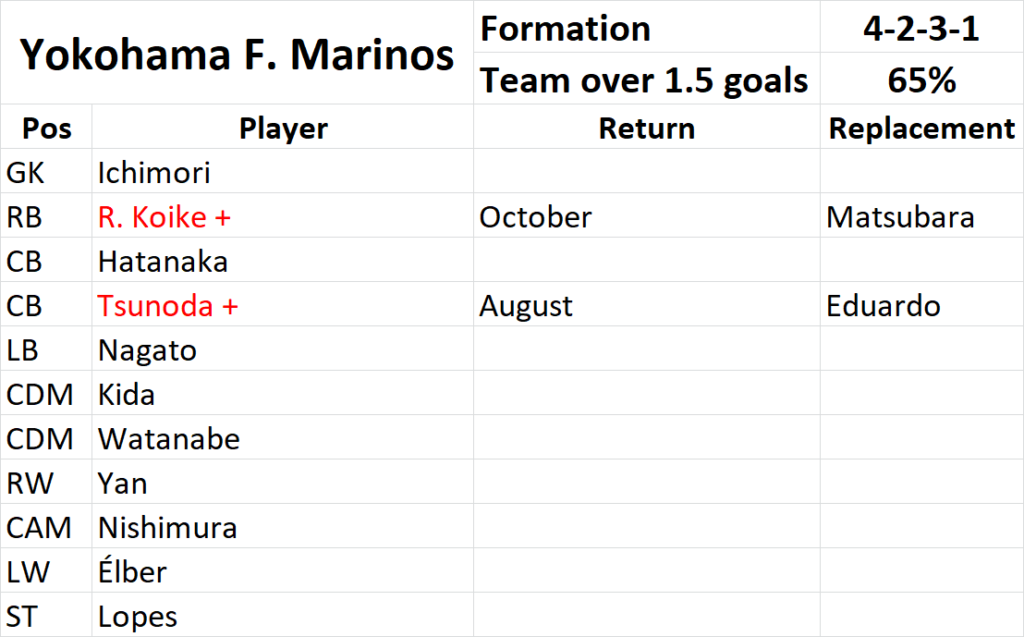Click the Watanabe player cell

282,438
